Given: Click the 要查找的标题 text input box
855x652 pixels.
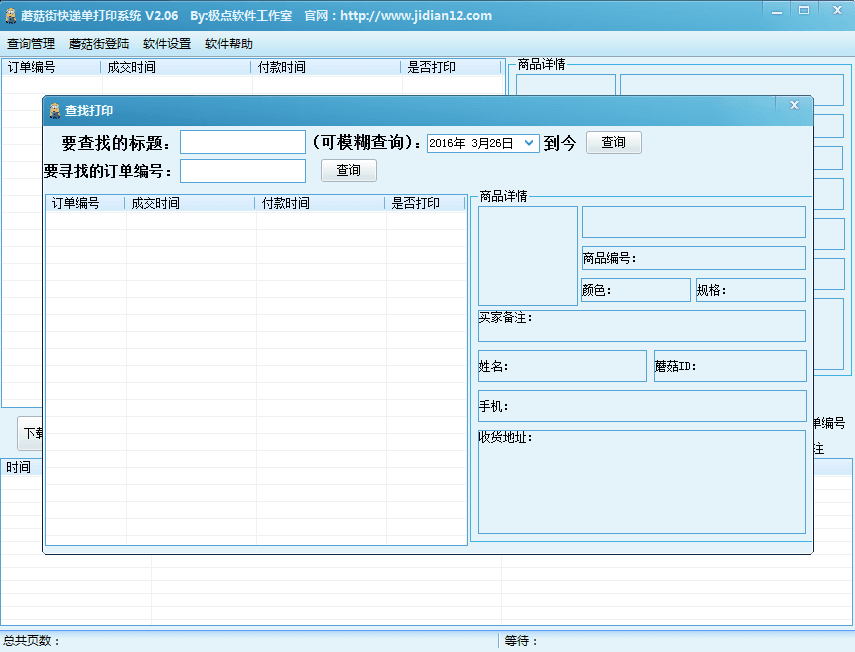Looking at the screenshot, I should tap(243, 142).
